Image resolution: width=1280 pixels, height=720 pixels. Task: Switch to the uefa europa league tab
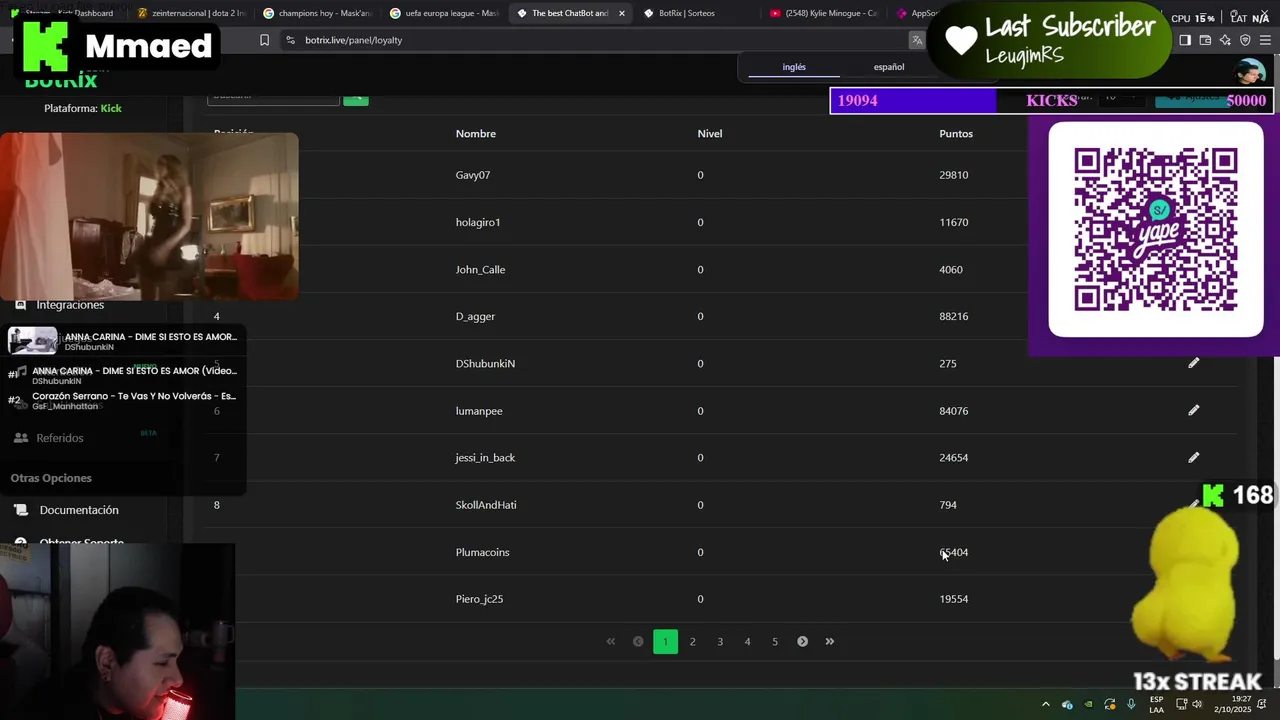pos(443,13)
